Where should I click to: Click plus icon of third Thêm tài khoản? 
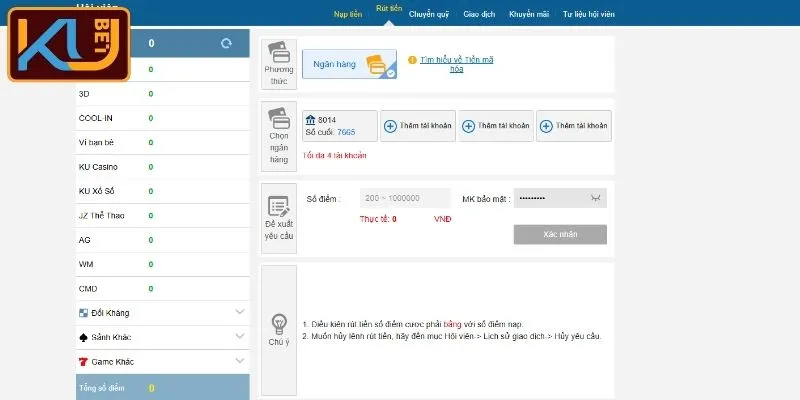(x=546, y=126)
